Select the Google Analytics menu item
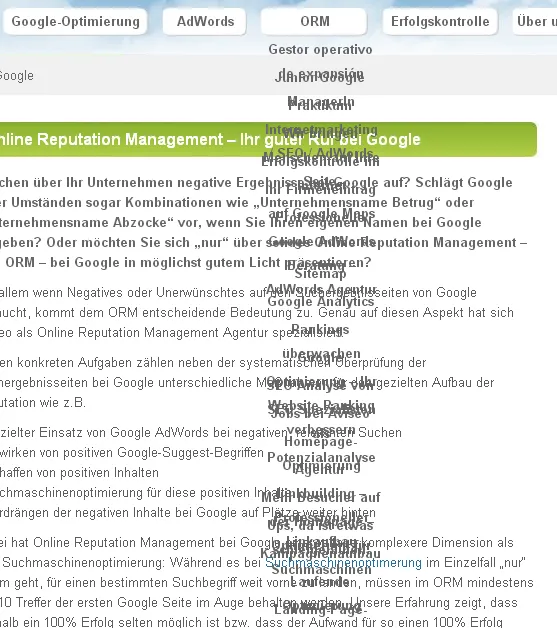 click(321, 301)
